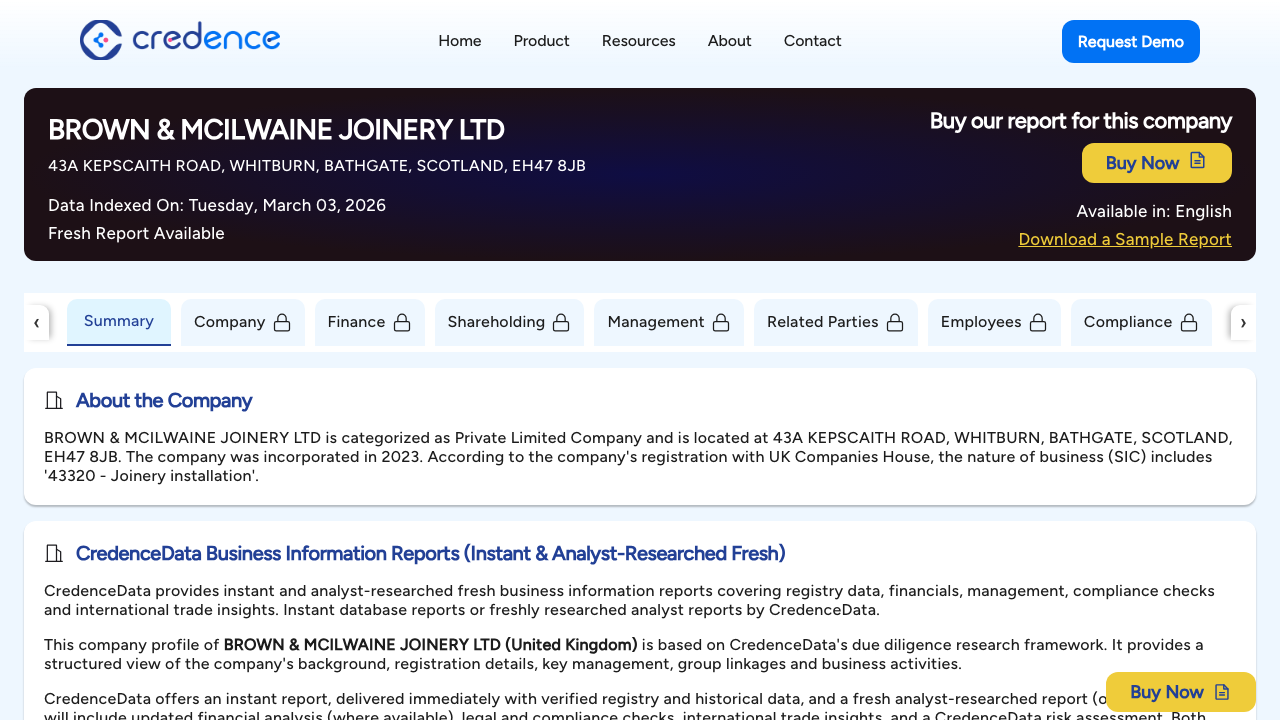Click the lock icon on Company tab
This screenshot has height=720, width=1280.
tap(284, 322)
